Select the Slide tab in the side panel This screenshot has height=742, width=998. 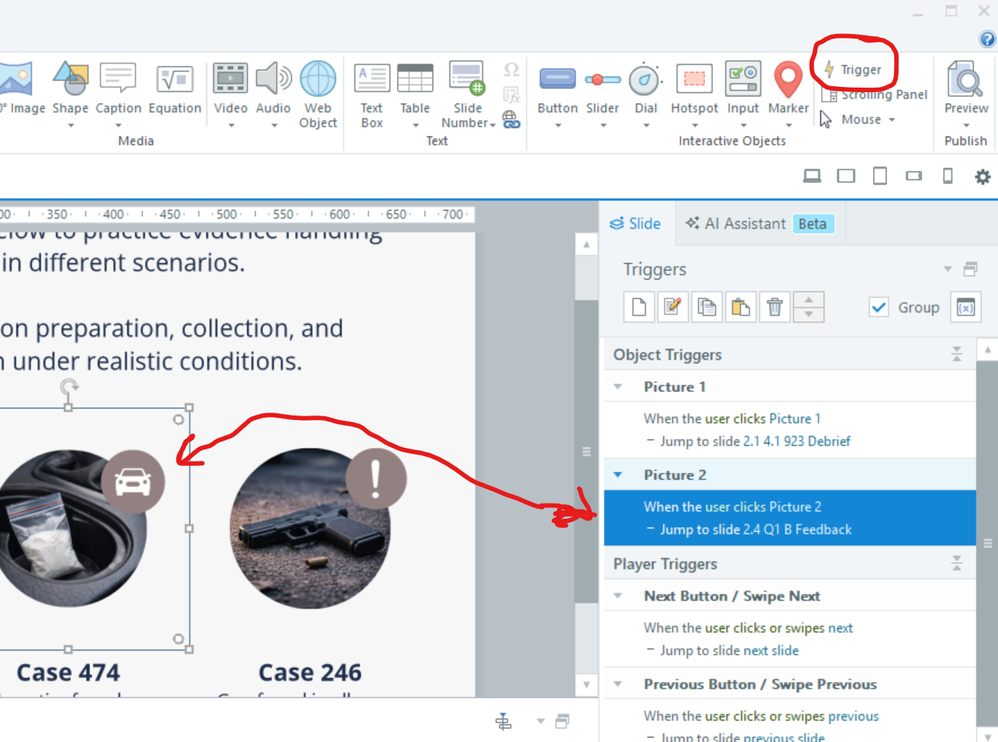tap(636, 224)
